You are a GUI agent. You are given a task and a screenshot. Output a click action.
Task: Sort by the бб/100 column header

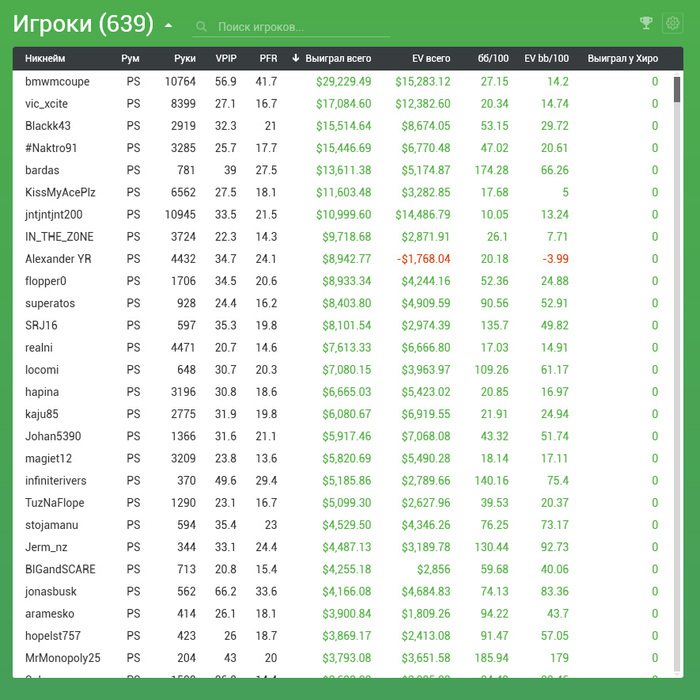[493, 58]
